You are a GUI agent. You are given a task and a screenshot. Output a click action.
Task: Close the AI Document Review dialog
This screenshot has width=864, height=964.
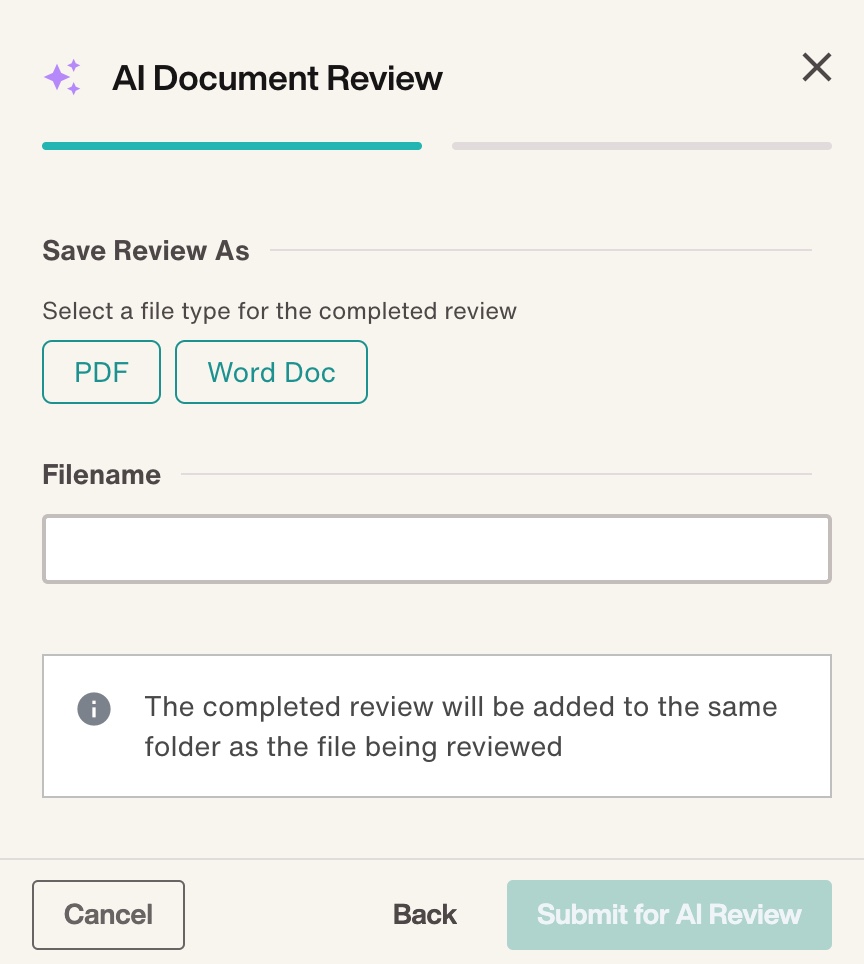click(x=817, y=68)
